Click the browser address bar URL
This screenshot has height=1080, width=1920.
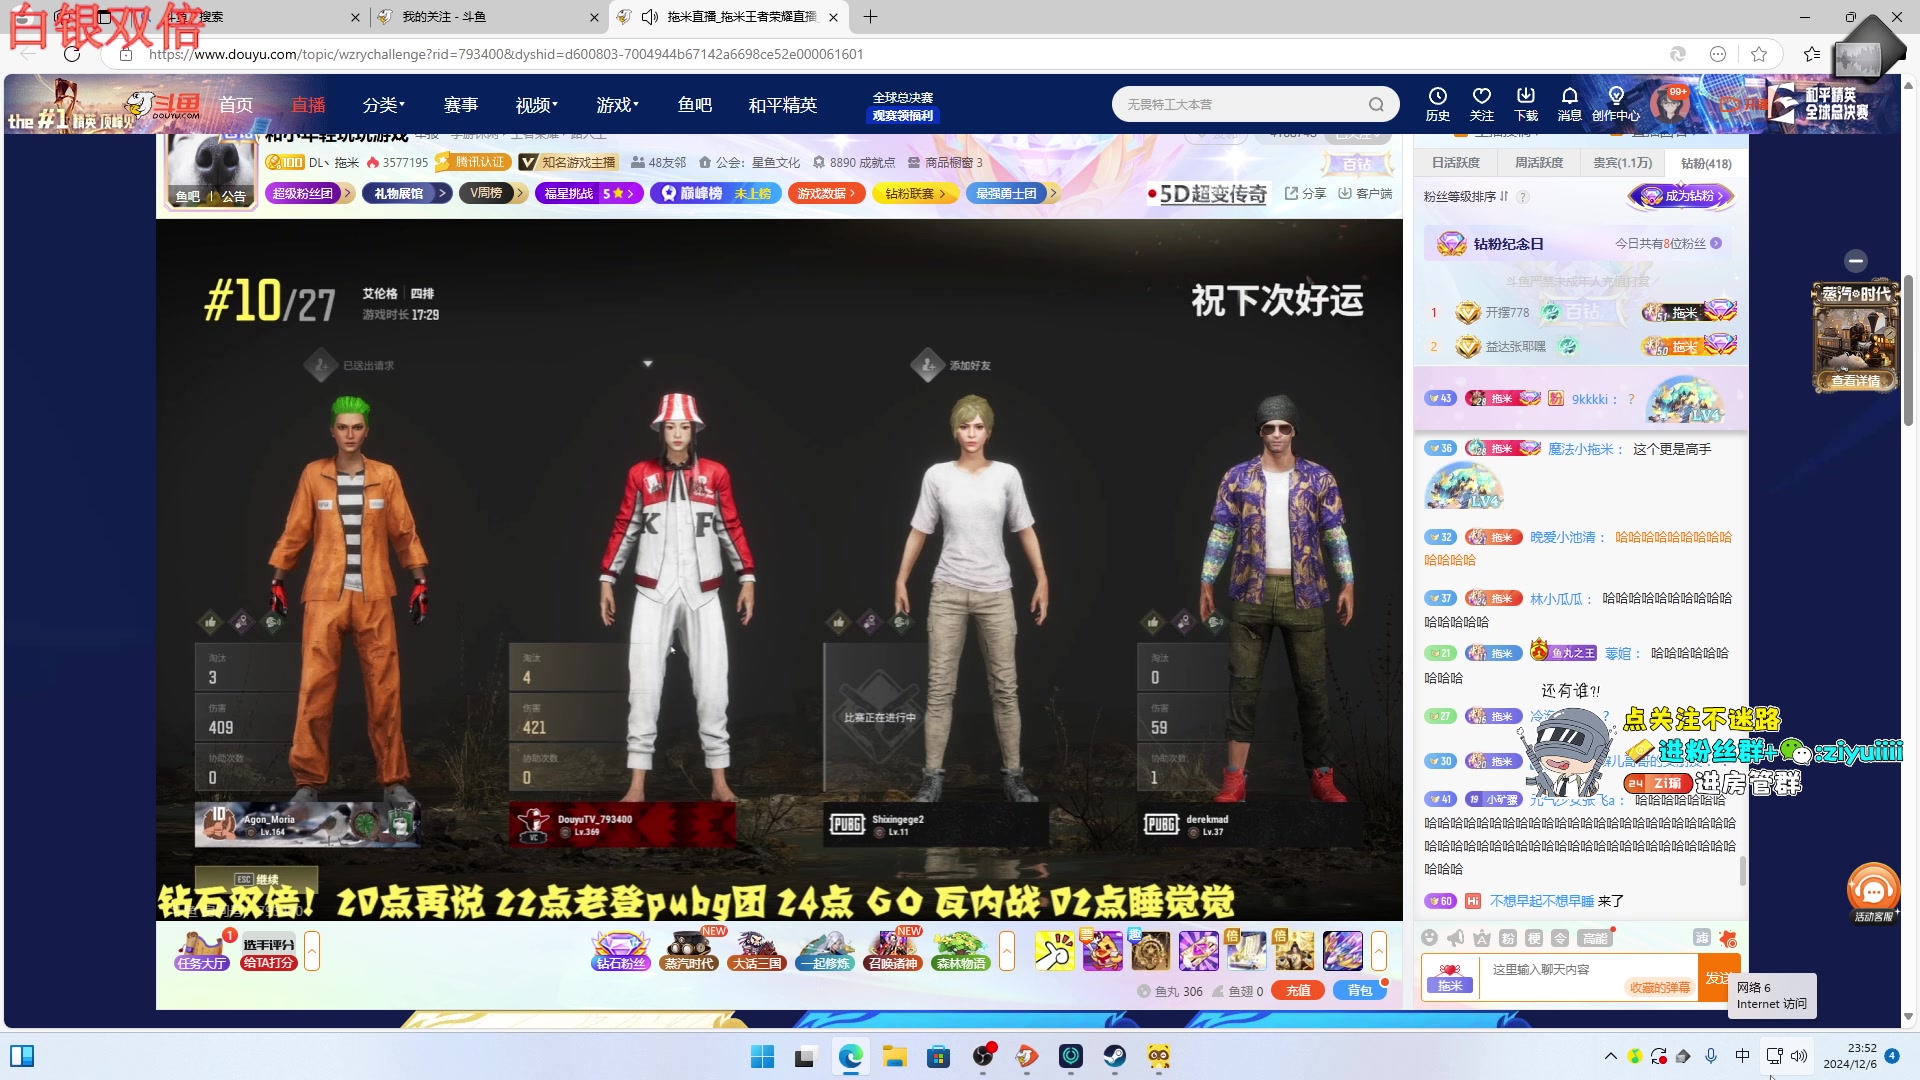[x=505, y=54]
